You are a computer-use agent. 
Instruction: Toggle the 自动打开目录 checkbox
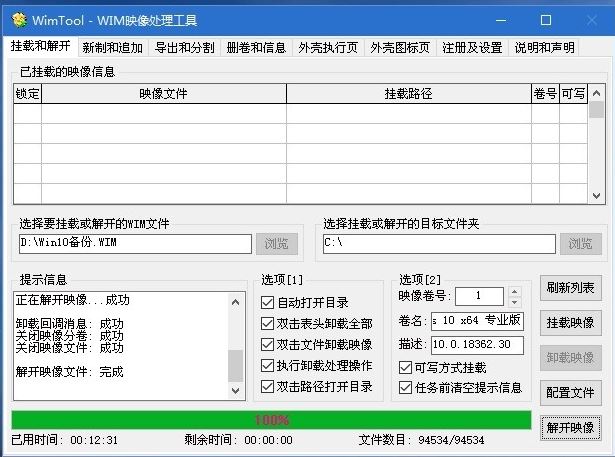(267, 302)
